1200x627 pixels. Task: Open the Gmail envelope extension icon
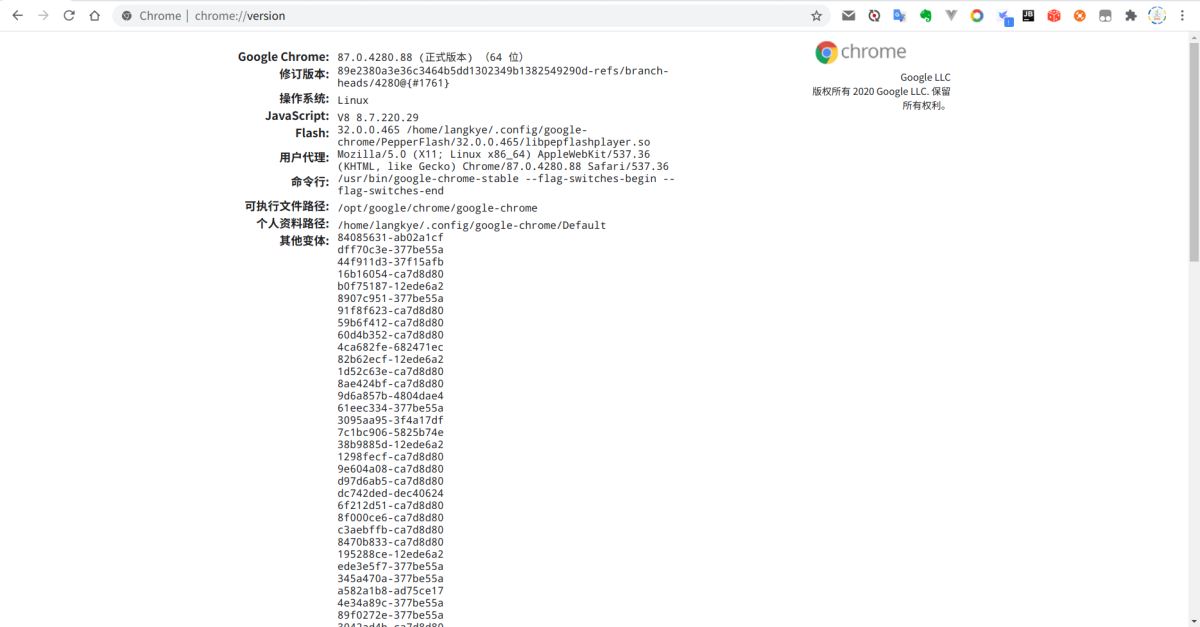[848, 15]
